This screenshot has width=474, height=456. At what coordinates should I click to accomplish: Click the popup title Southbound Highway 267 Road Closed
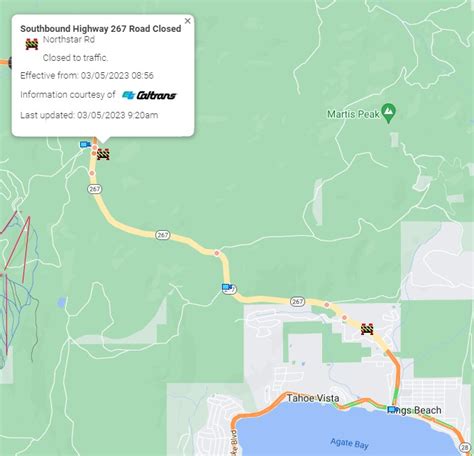(101, 29)
